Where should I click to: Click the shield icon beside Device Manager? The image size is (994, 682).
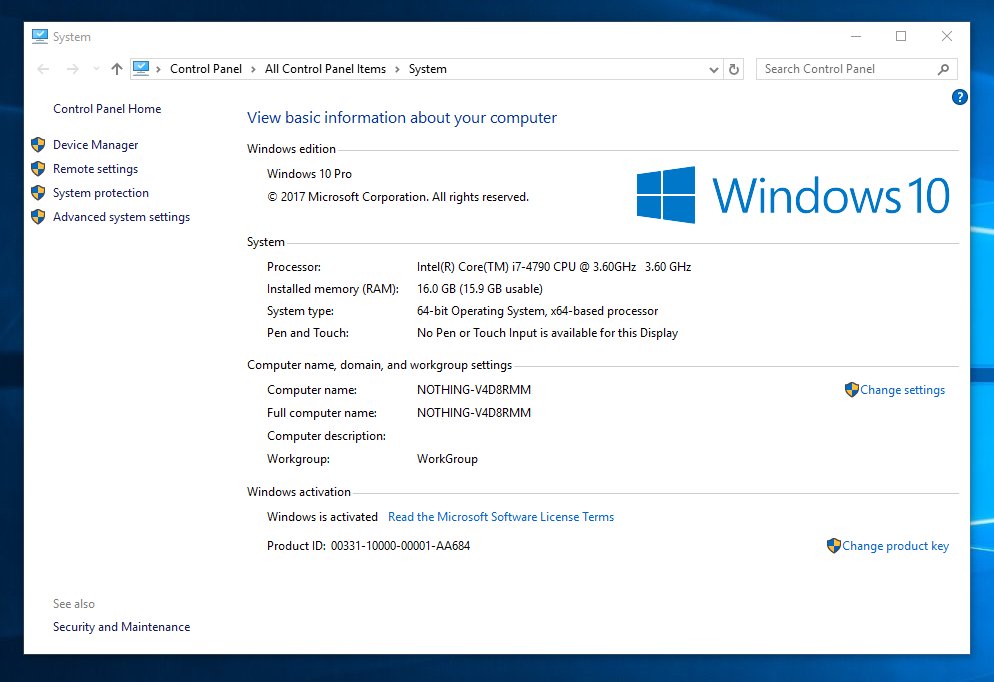pos(38,145)
